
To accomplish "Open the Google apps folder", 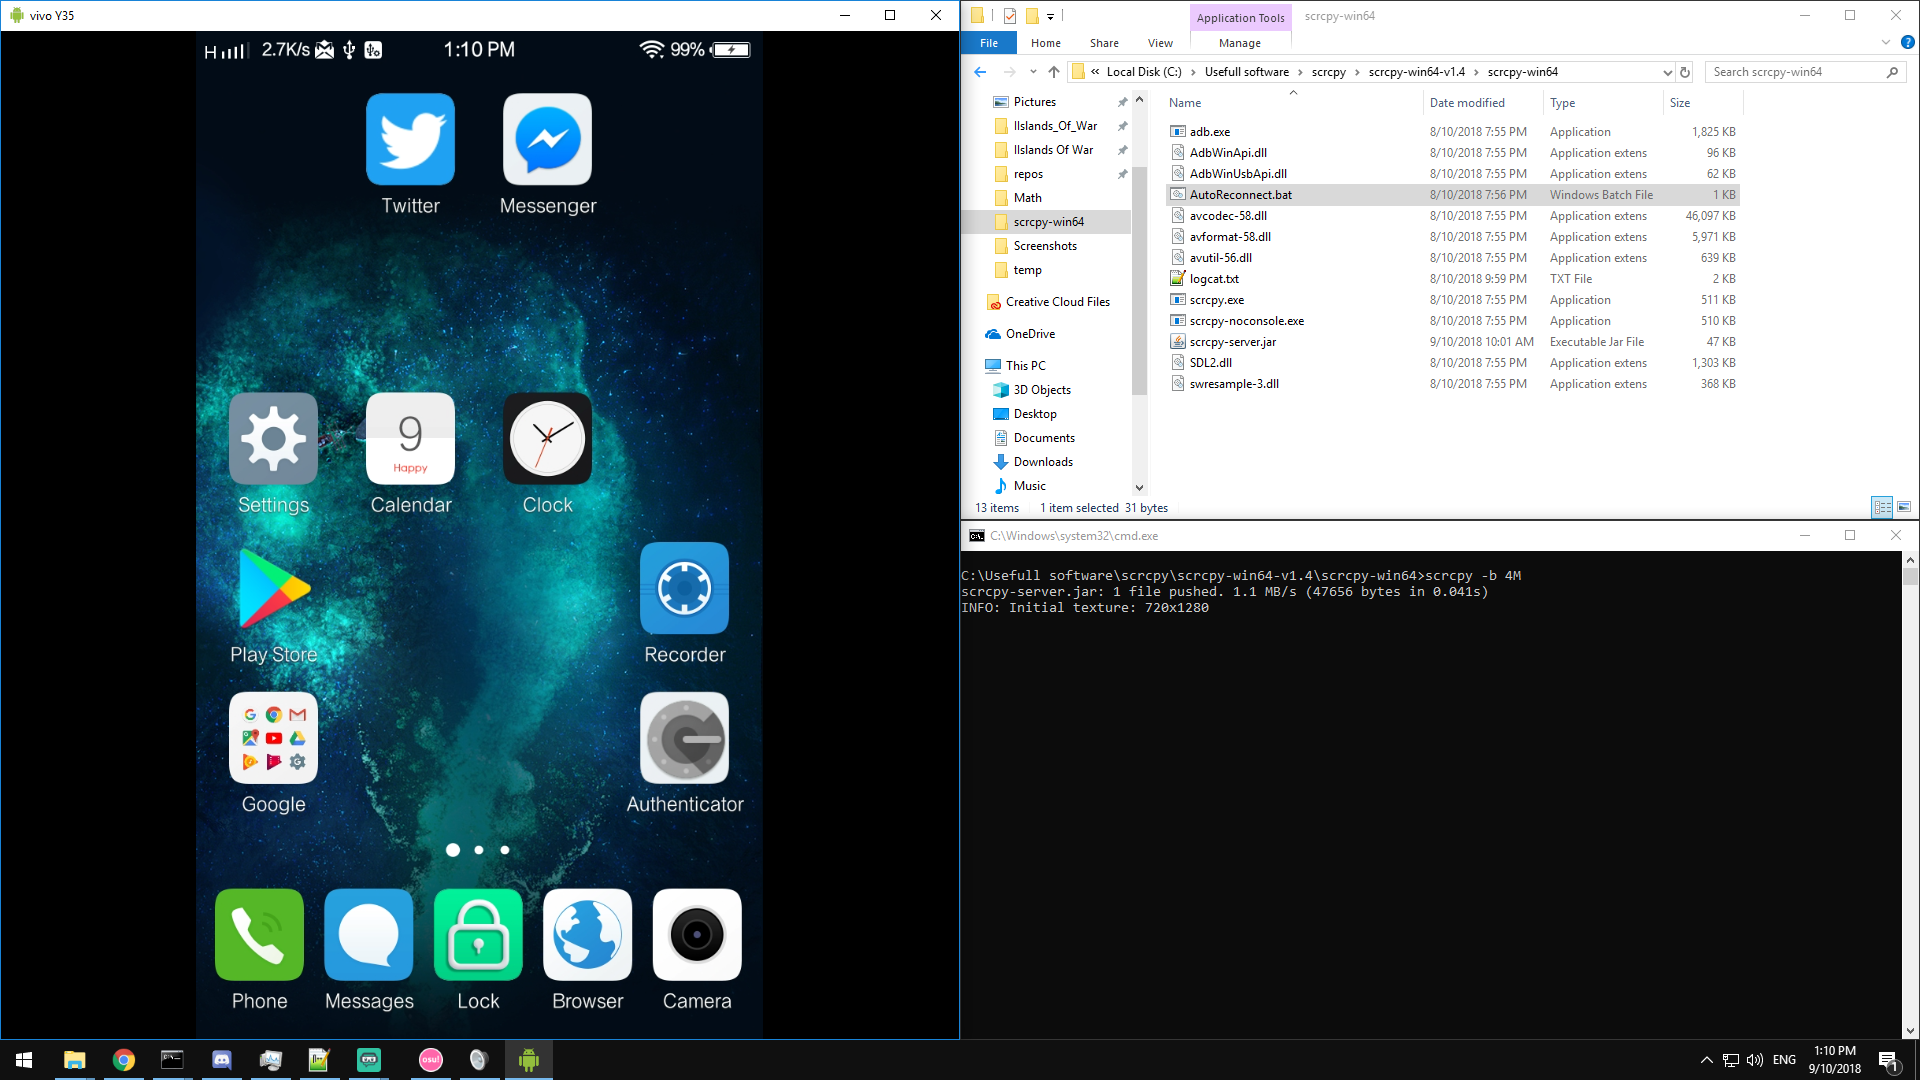I will [273, 738].
